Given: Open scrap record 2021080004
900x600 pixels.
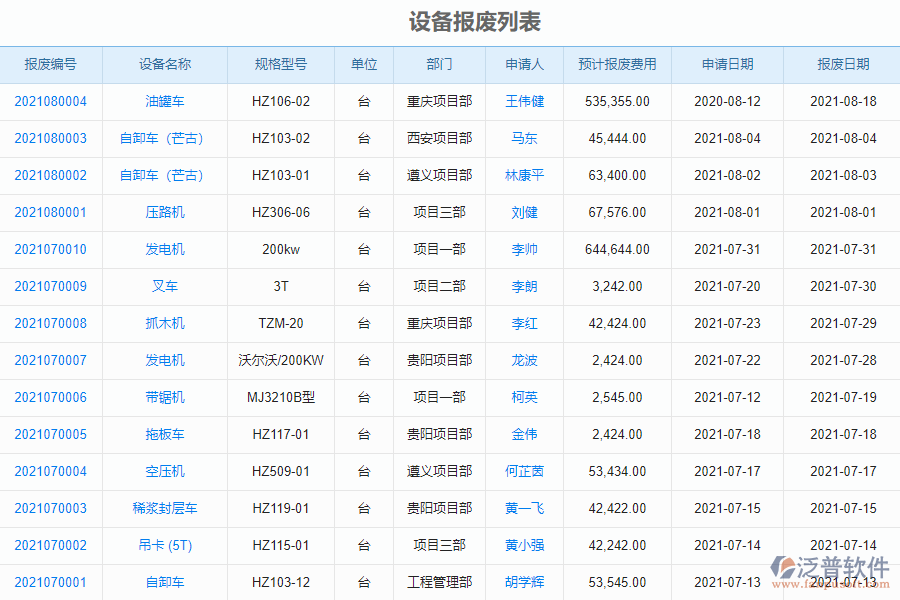Looking at the screenshot, I should [x=51, y=101].
